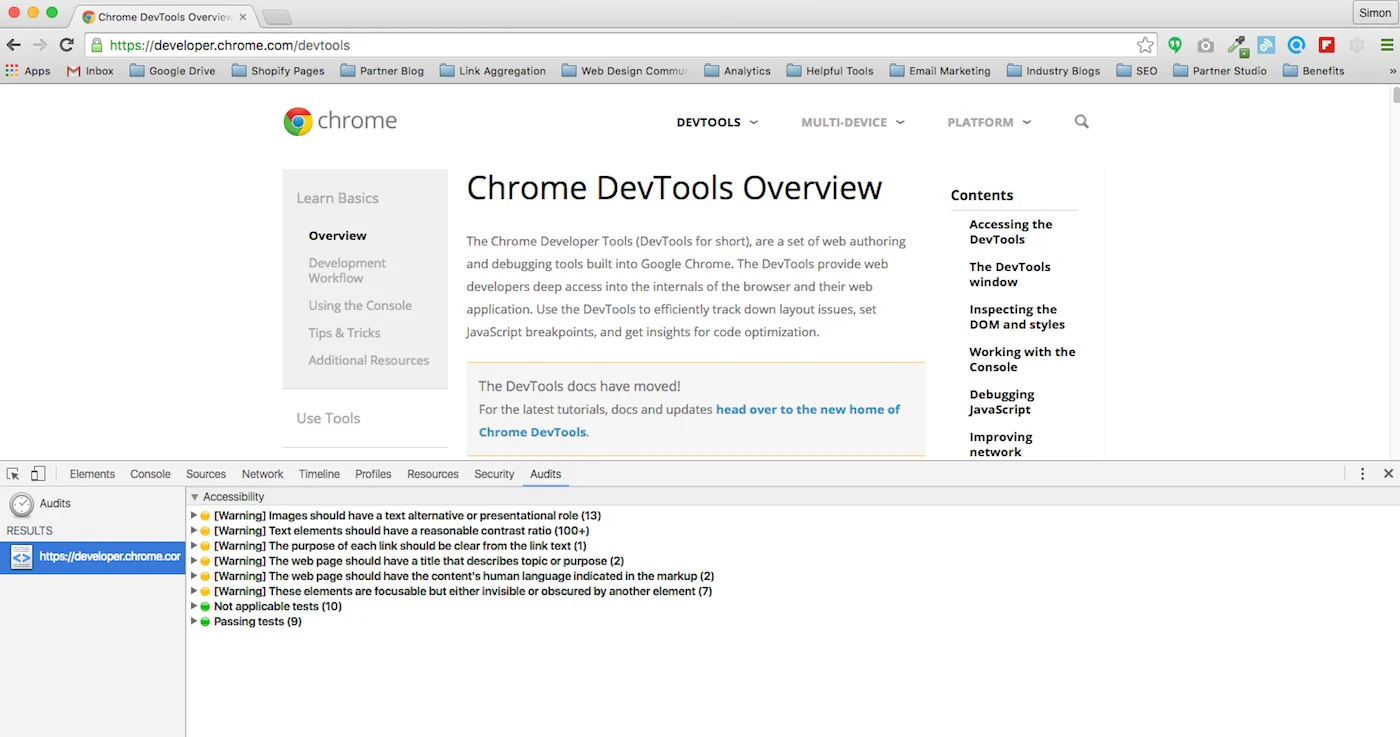1400x737 pixels.
Task: Open the Google Hangouts extension icon
Action: point(1175,45)
